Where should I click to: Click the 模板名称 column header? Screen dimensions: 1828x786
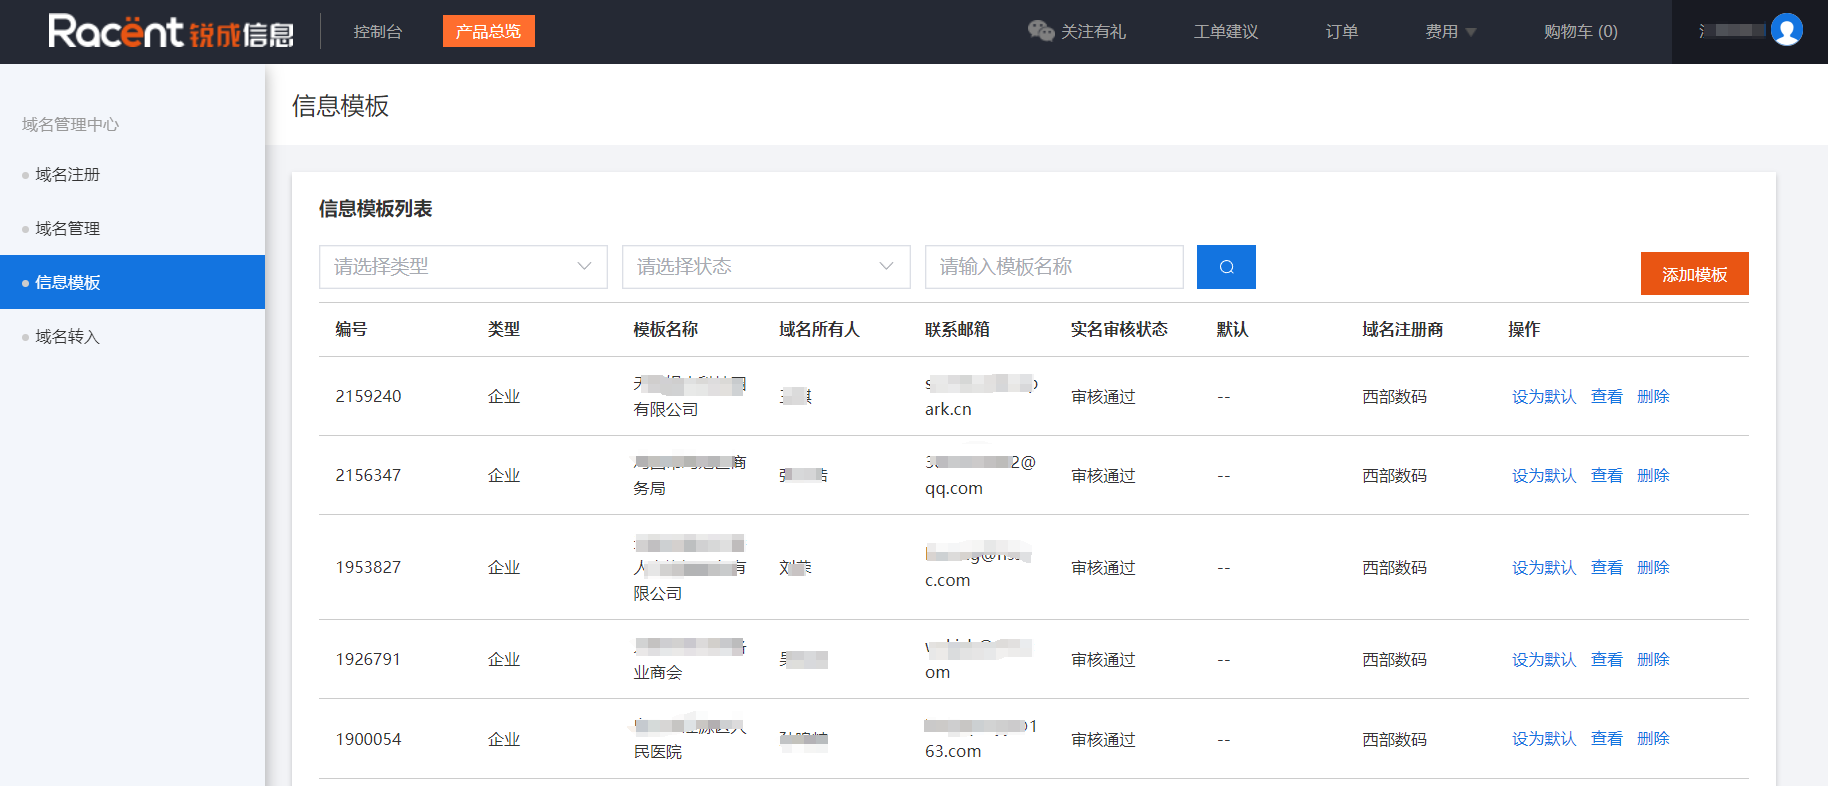click(665, 329)
